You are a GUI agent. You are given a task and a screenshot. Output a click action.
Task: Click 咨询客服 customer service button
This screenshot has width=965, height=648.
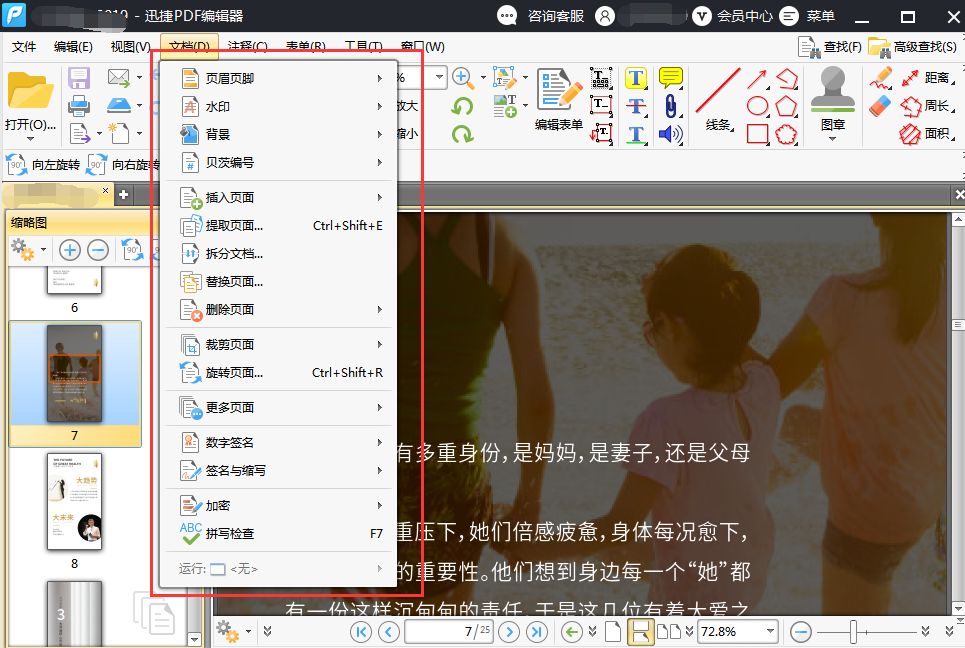point(541,16)
